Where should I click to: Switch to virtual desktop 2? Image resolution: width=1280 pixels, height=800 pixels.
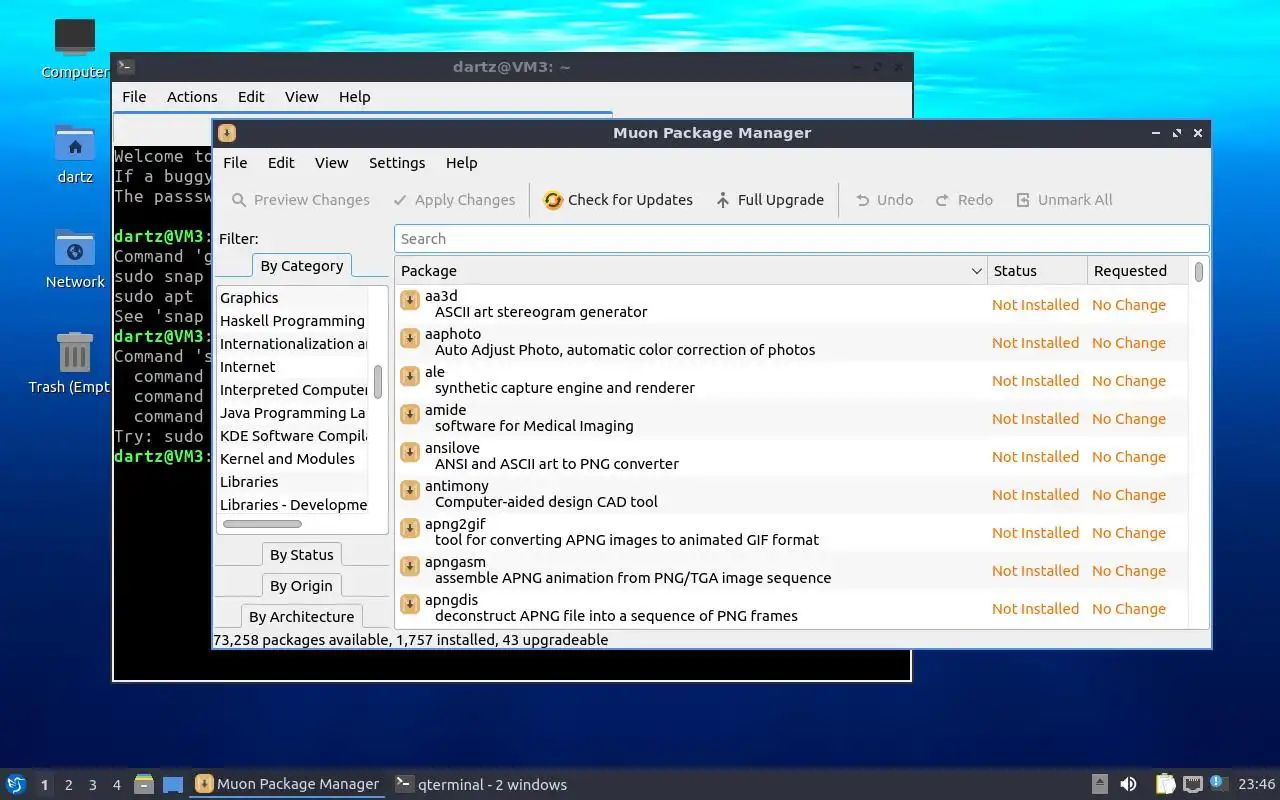tap(69, 785)
